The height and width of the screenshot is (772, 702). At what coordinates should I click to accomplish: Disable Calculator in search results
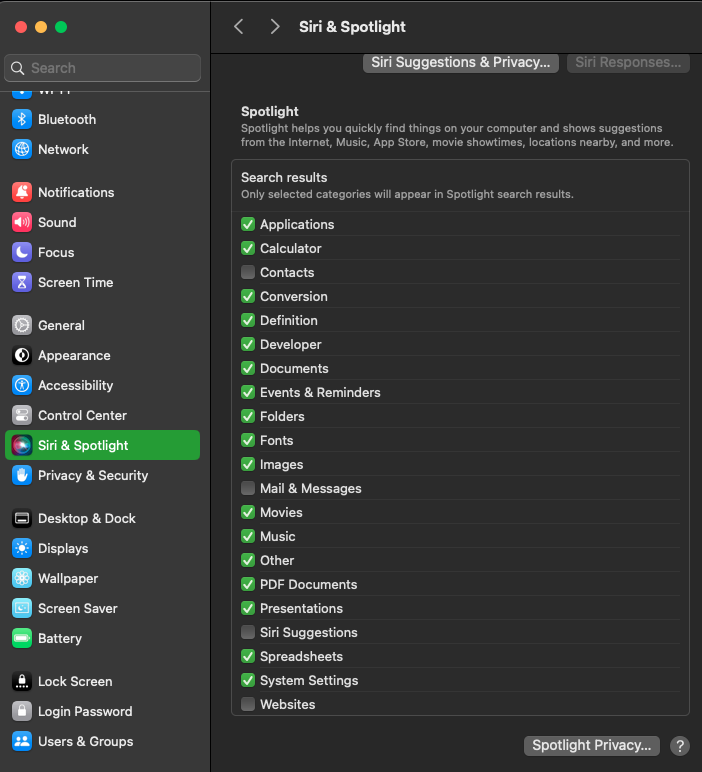(x=248, y=248)
